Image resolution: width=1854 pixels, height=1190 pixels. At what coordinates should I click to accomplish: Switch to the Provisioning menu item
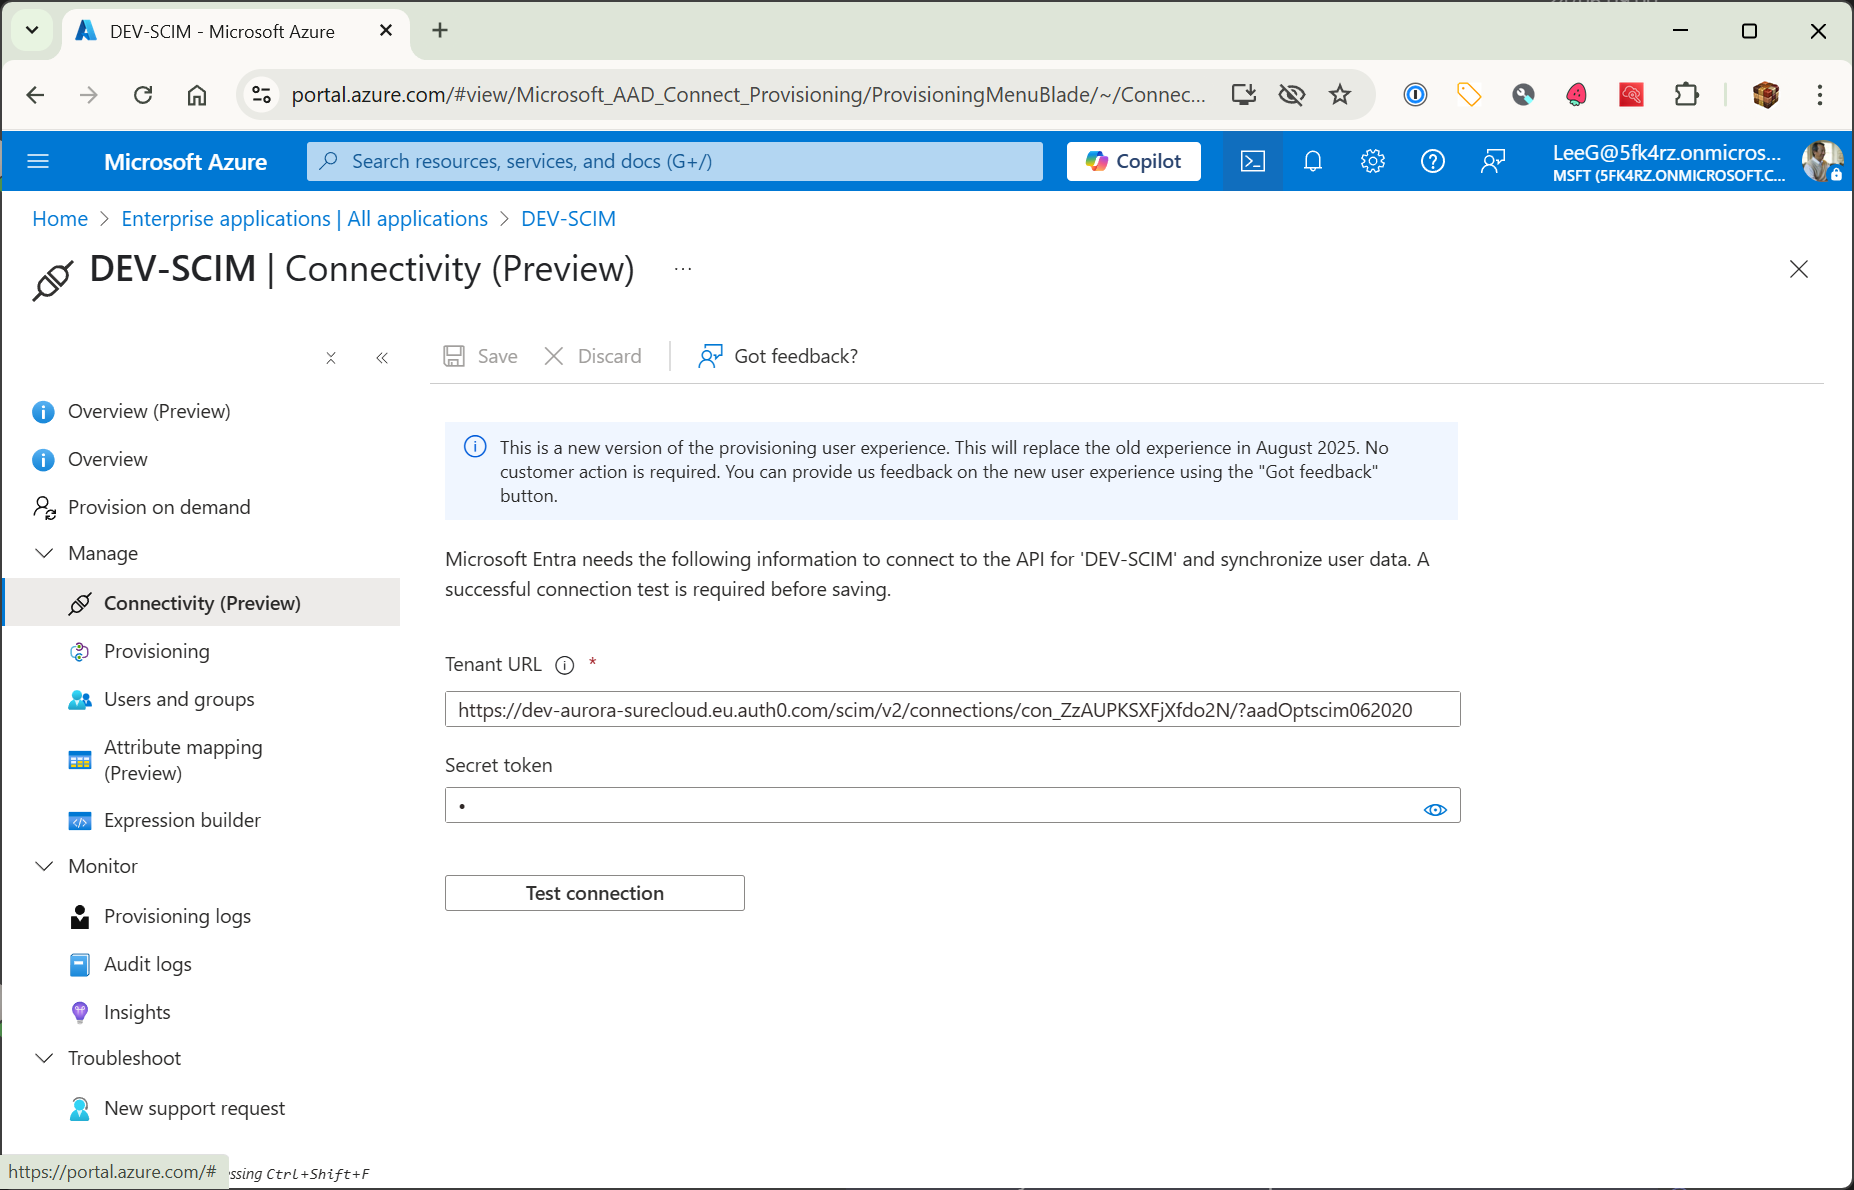pos(157,651)
